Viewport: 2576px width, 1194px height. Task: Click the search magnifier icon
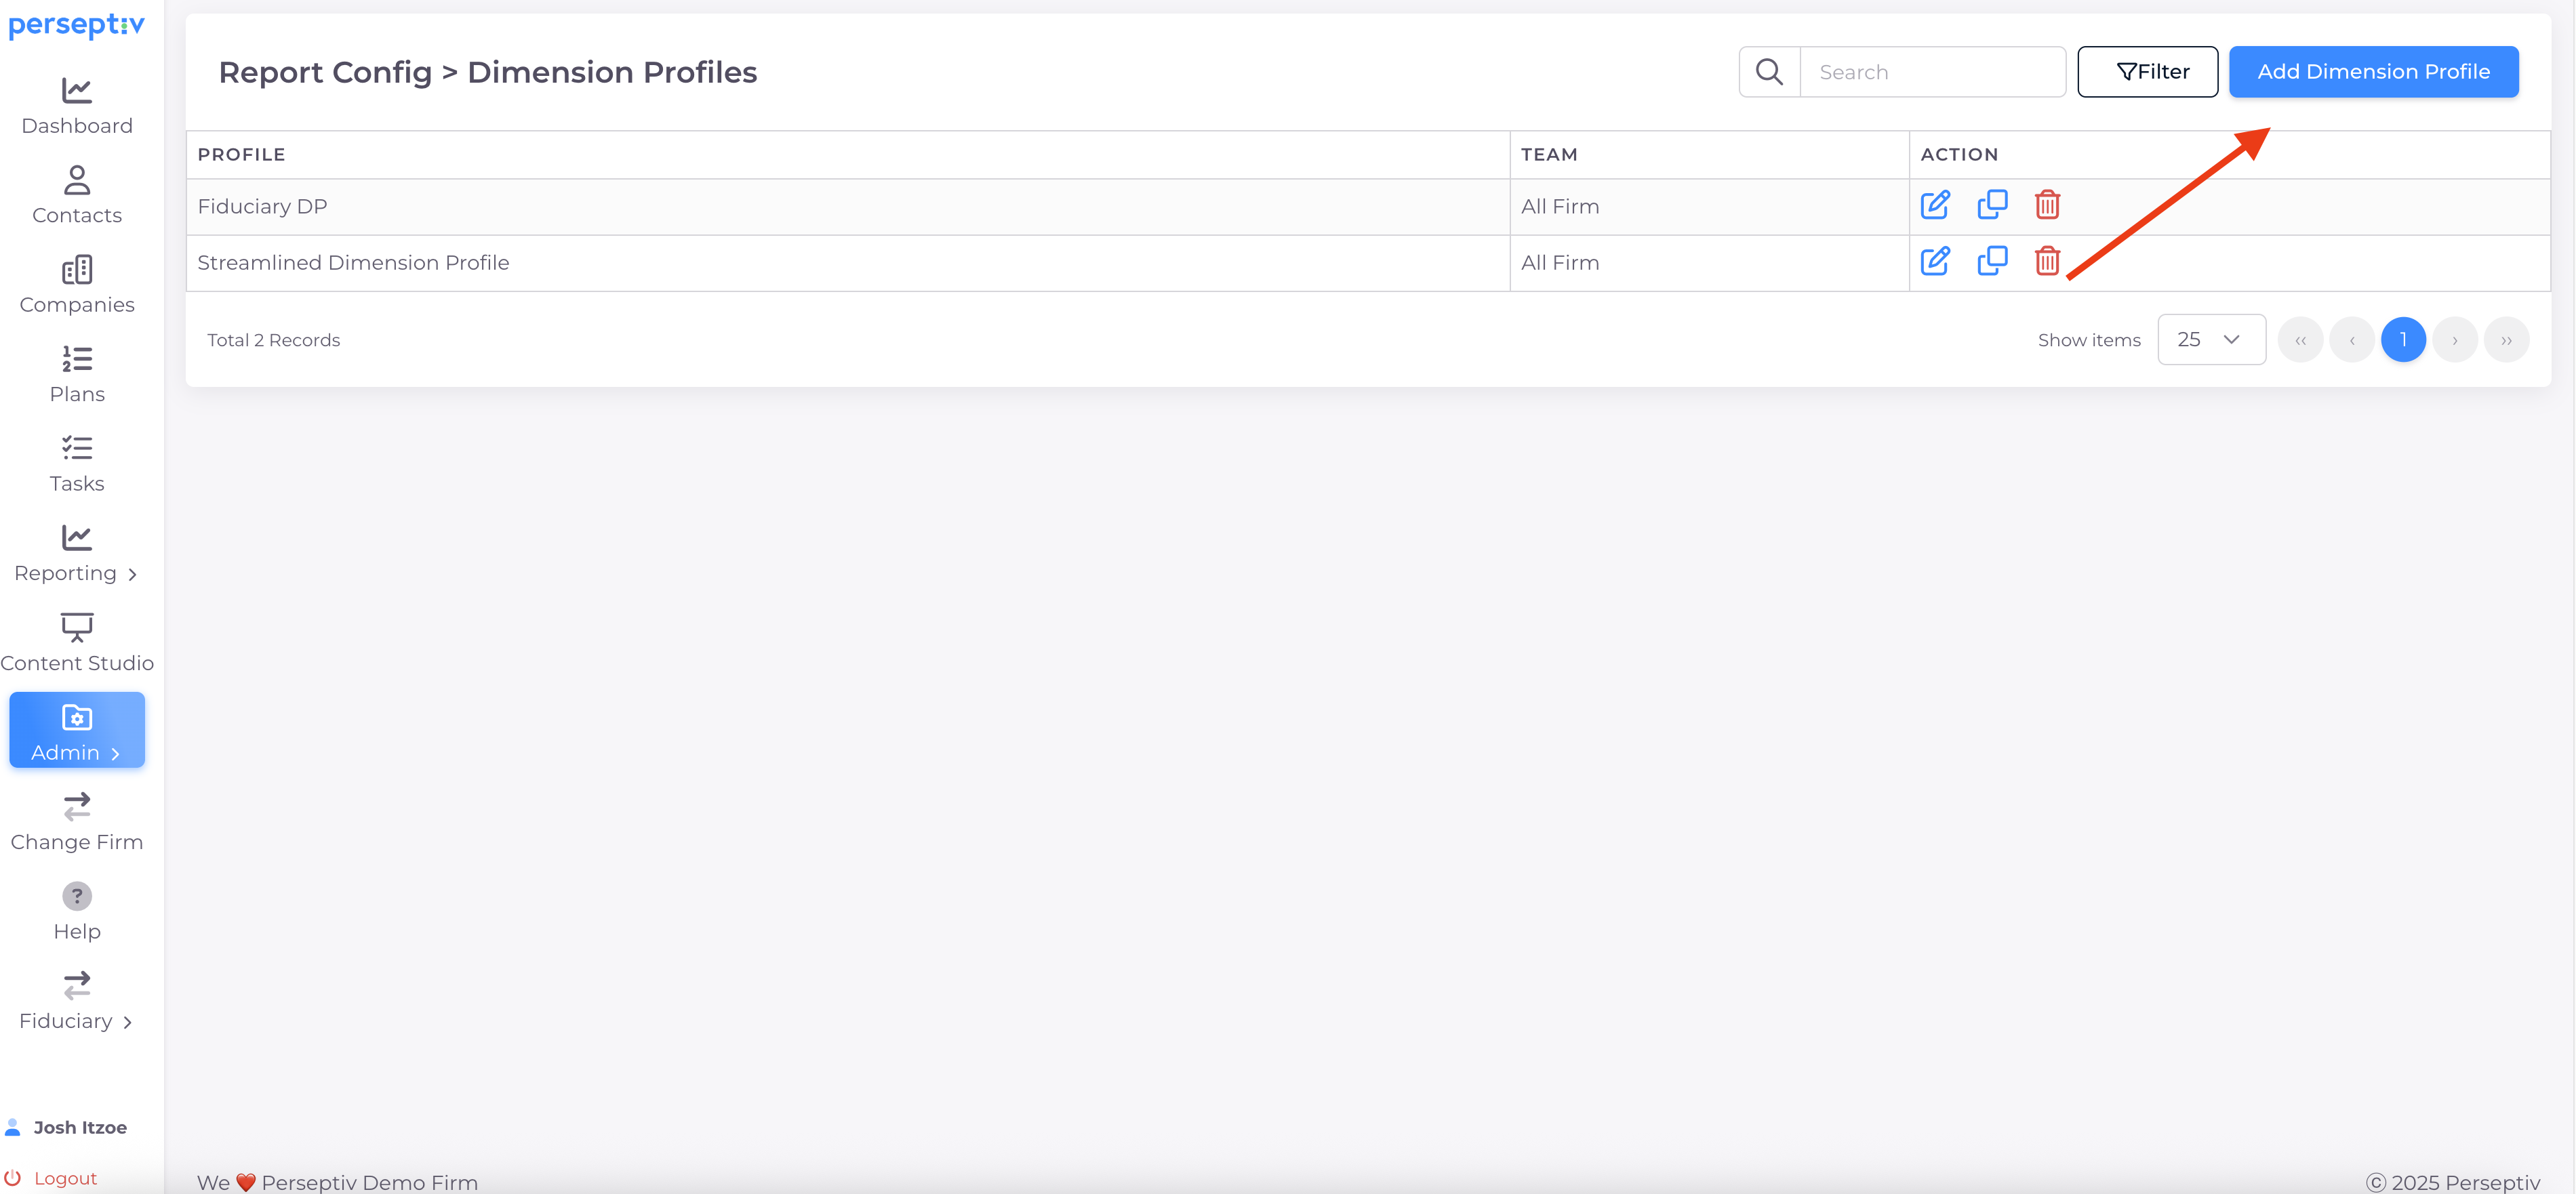1768,72
